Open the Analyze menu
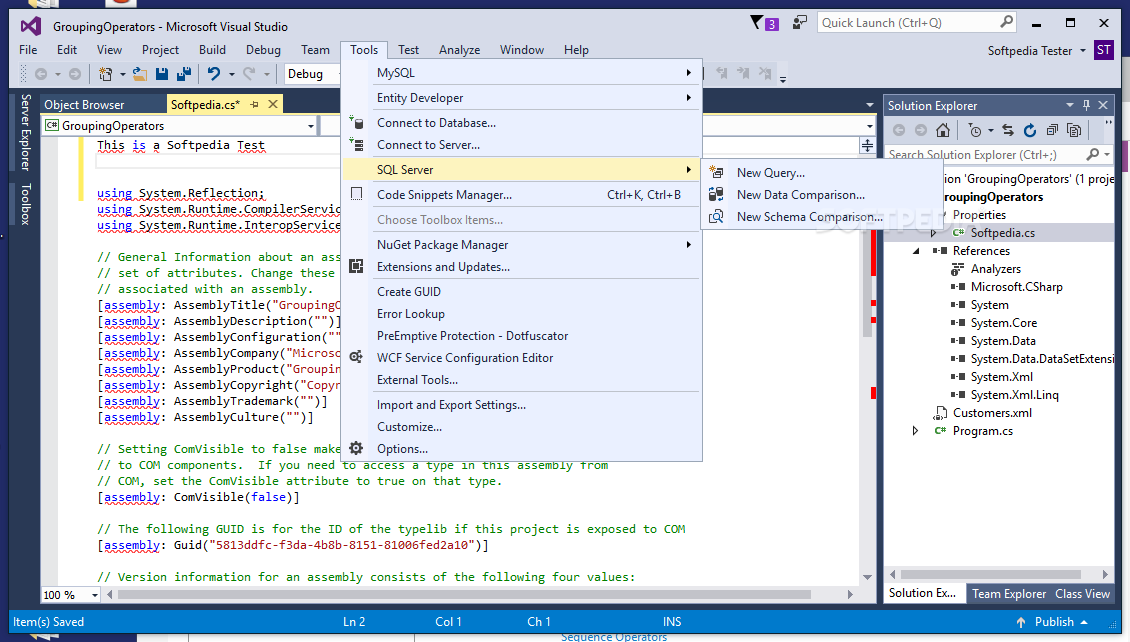Viewport: 1130px width, 642px height. tap(459, 50)
